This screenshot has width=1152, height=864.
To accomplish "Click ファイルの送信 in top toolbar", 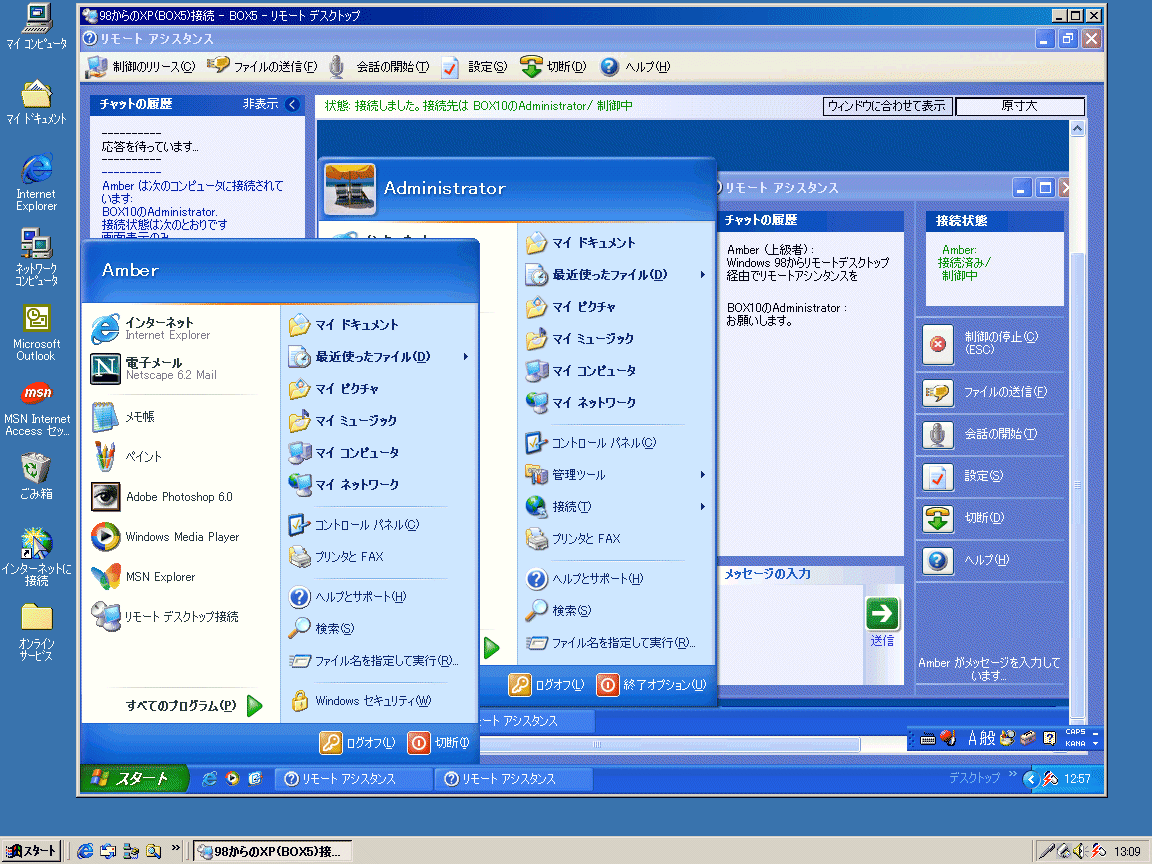I will (x=262, y=67).
